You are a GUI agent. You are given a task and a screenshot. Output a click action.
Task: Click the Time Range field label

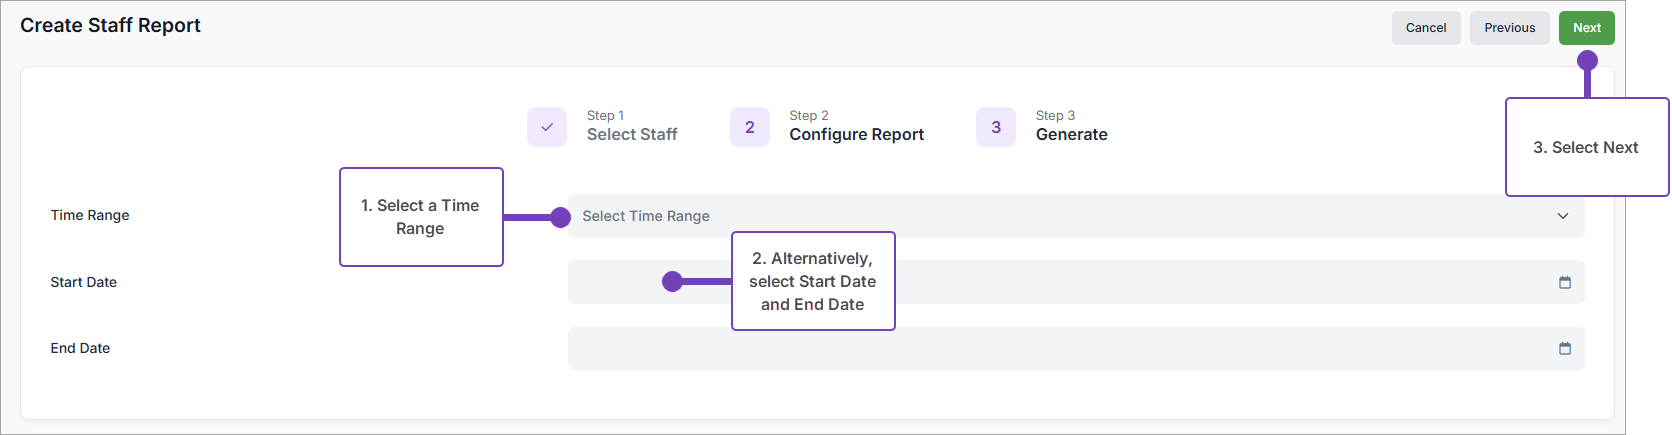click(x=90, y=215)
